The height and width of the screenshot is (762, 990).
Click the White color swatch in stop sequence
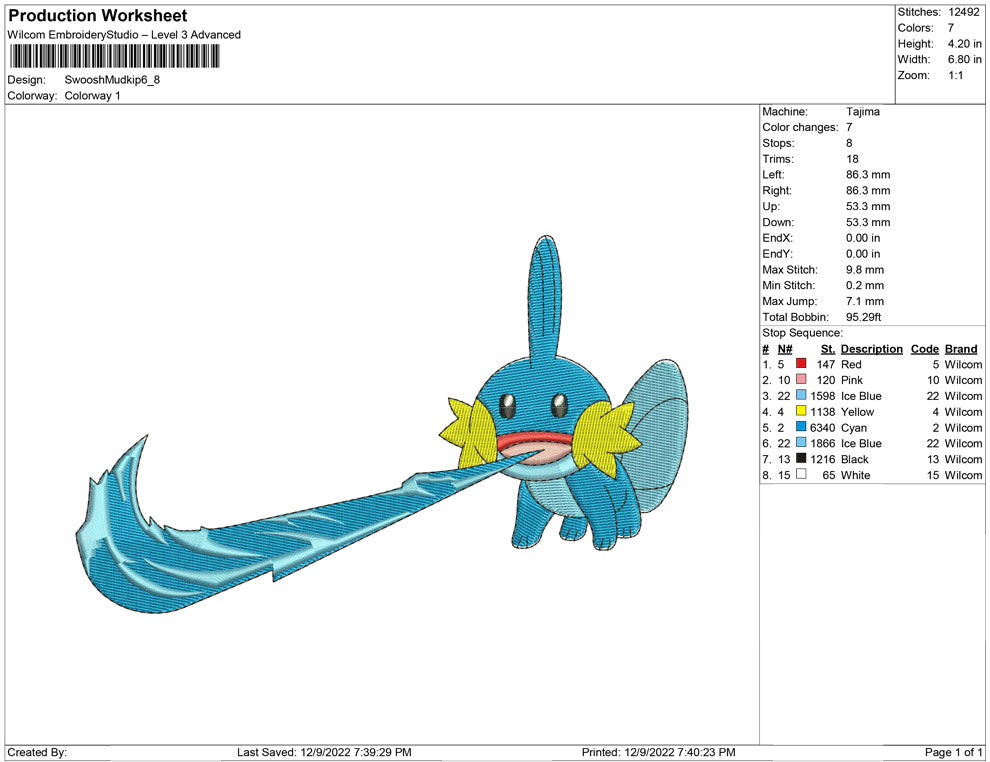click(x=801, y=474)
